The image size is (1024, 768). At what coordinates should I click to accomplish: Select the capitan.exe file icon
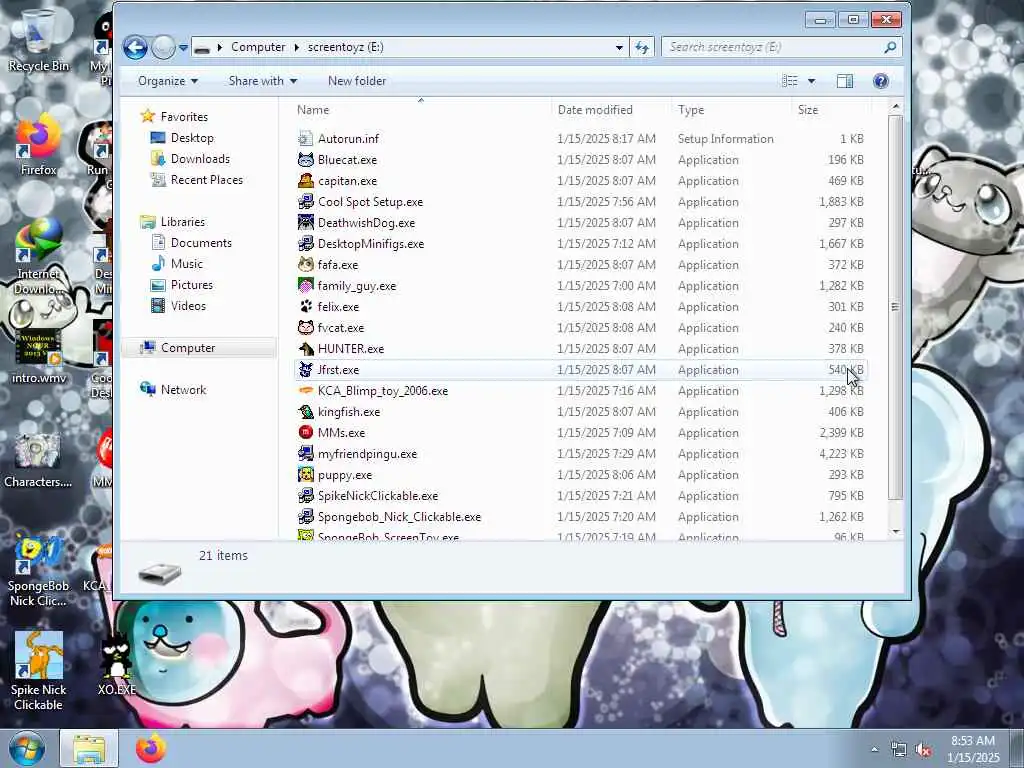click(306, 180)
